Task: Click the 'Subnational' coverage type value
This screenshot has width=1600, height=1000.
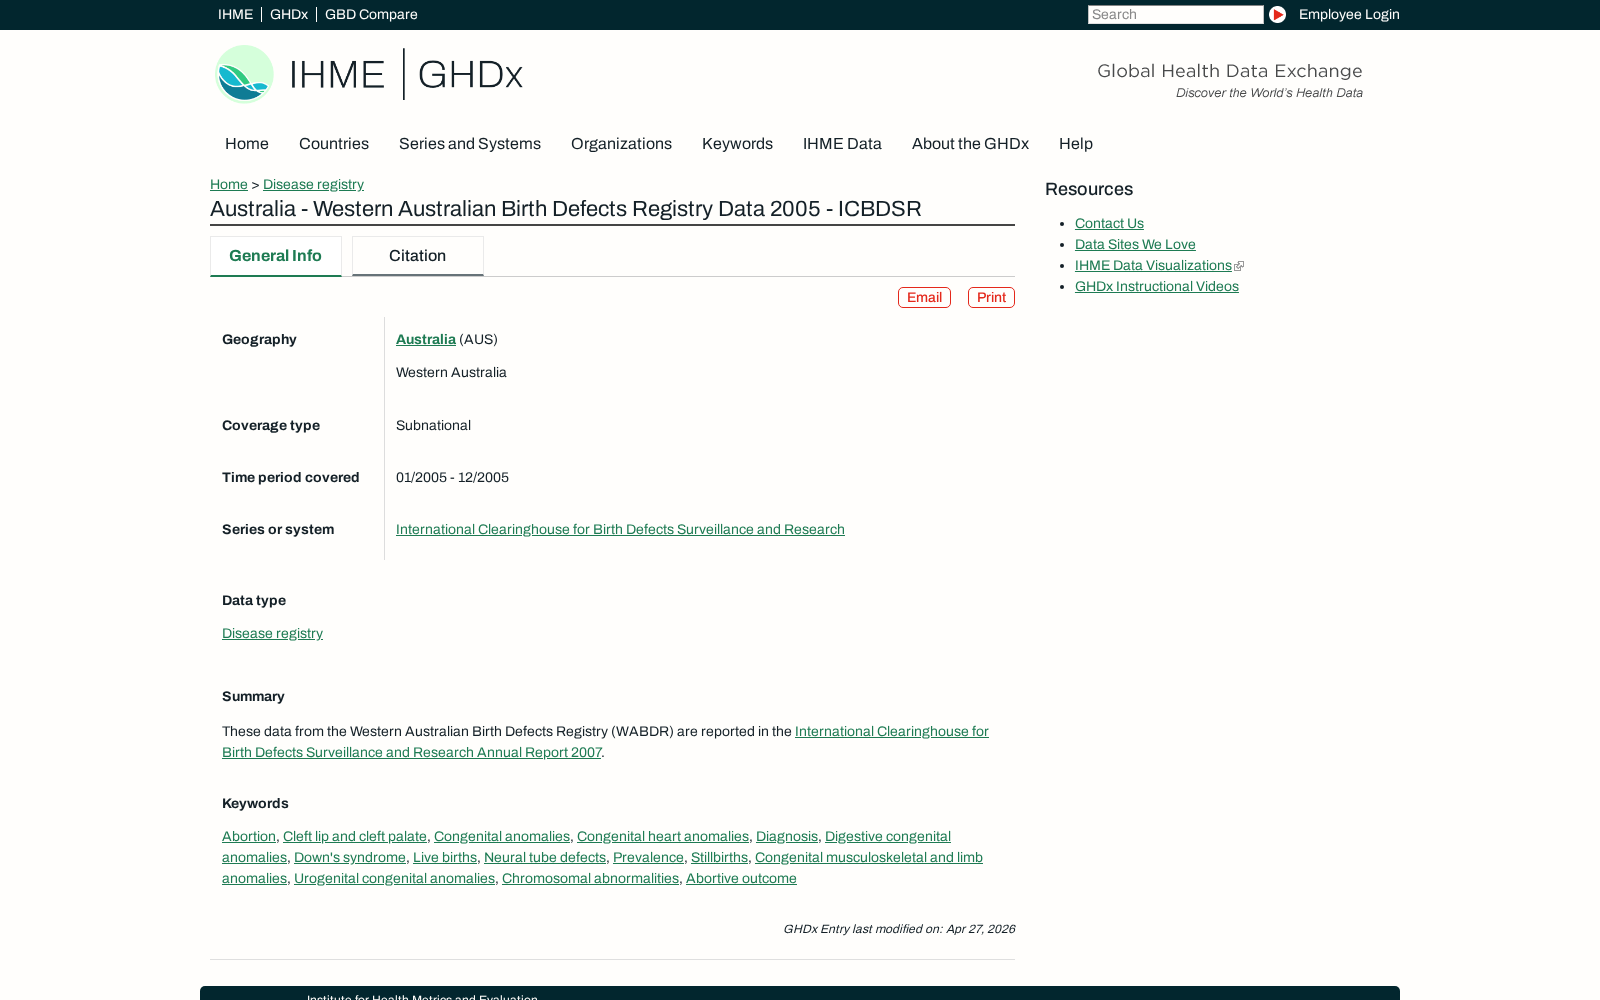Action: point(433,426)
